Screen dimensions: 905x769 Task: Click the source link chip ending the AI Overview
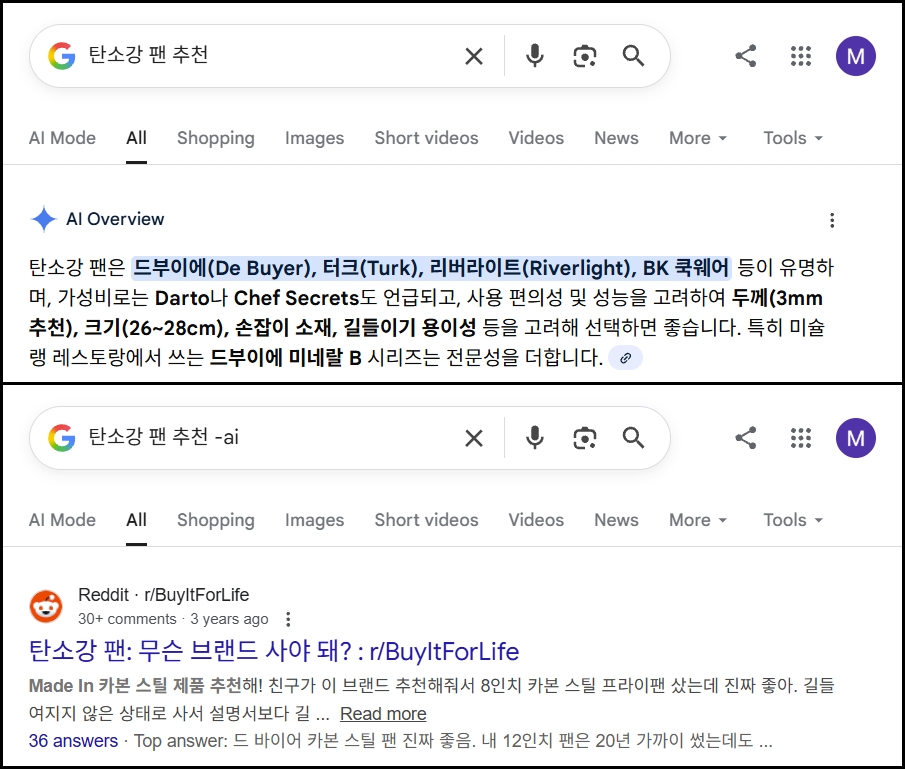(x=625, y=358)
